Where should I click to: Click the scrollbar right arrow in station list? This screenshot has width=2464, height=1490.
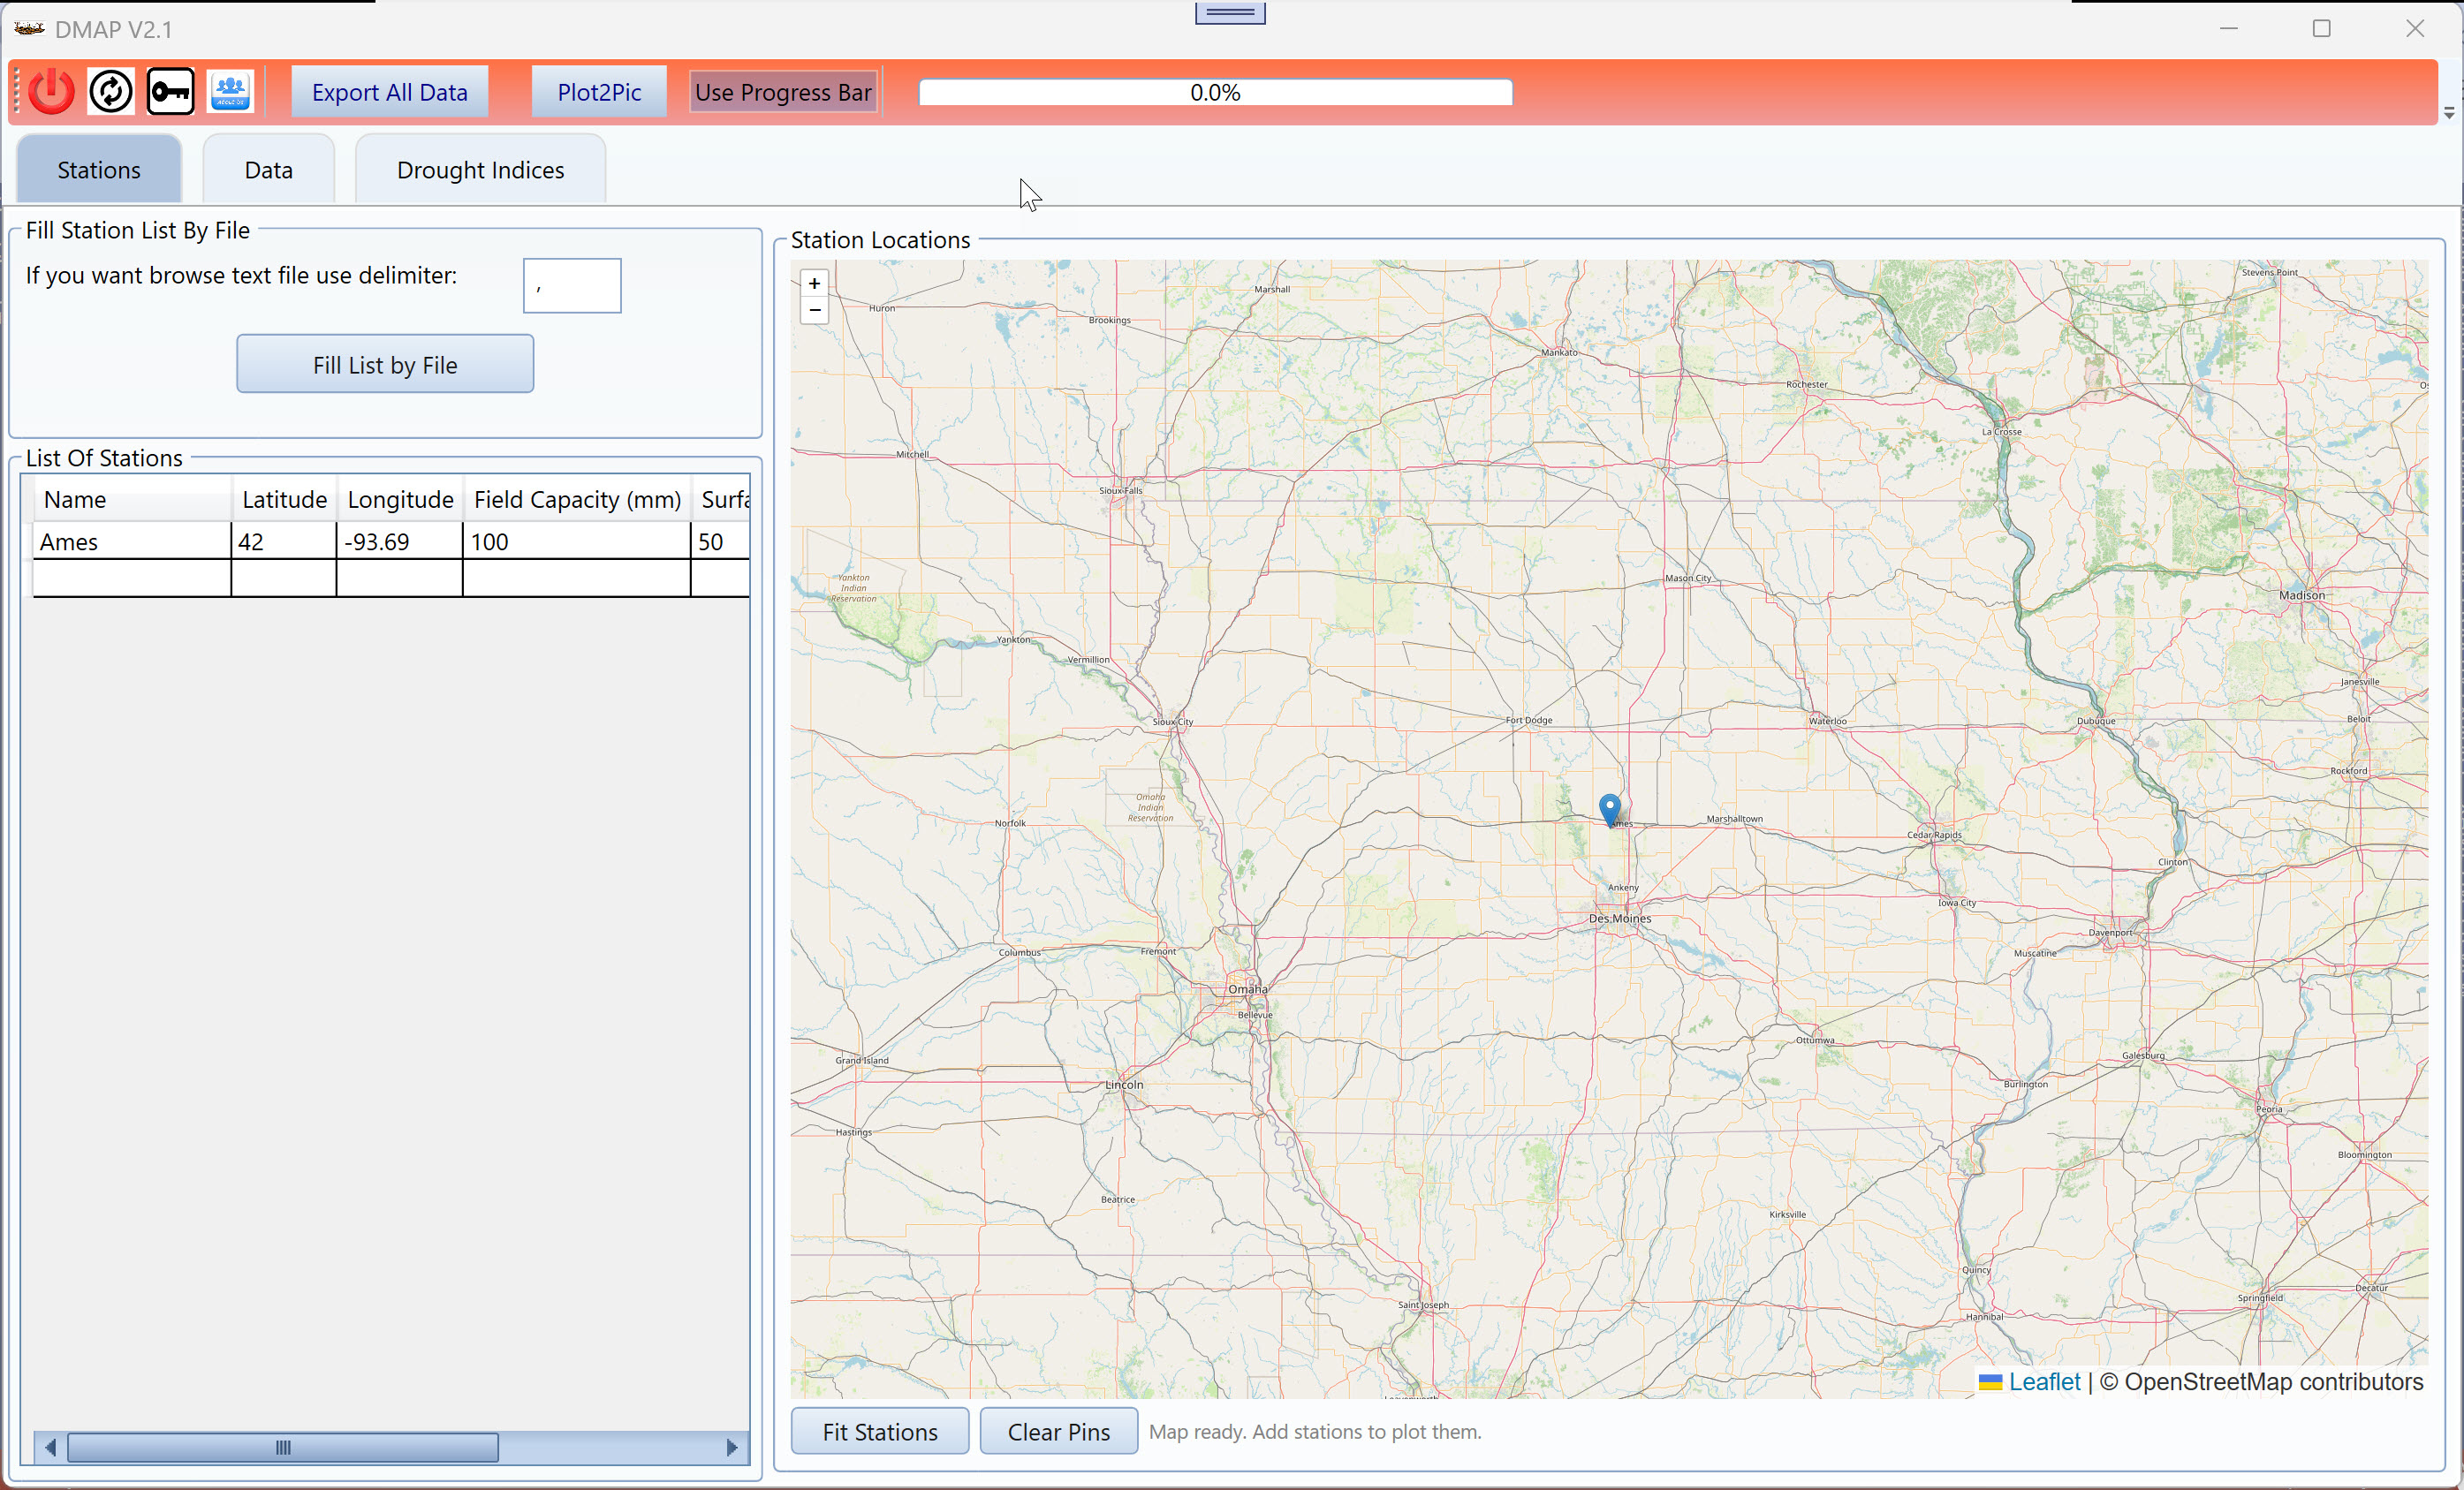pos(732,1448)
